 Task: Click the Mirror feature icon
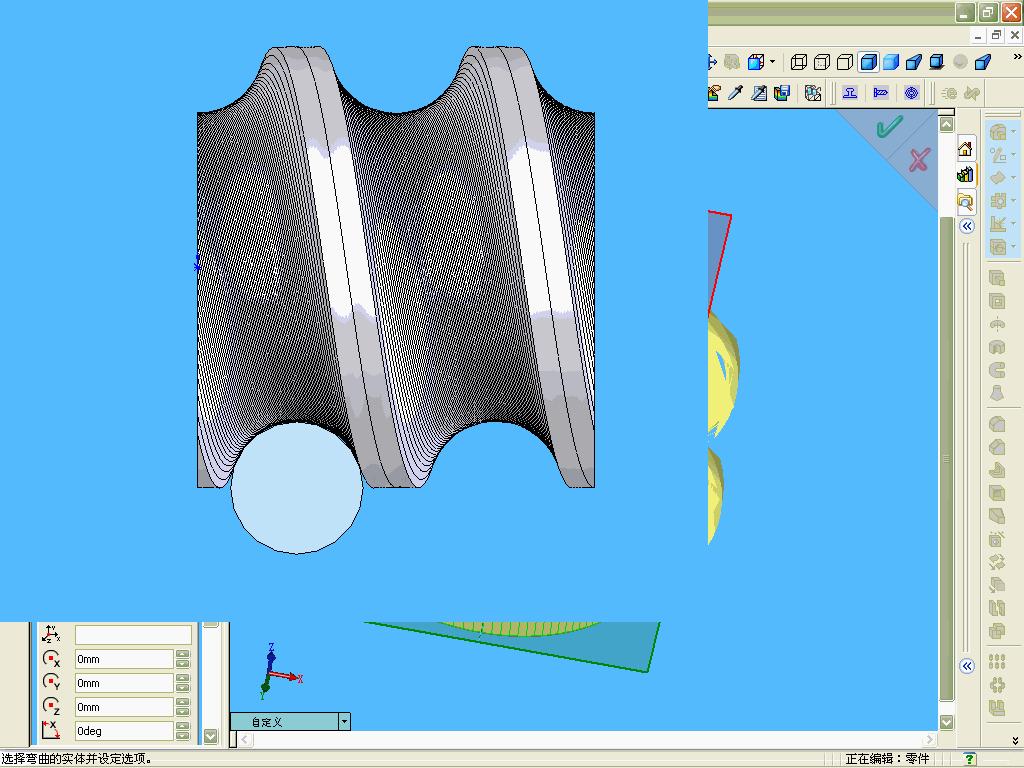coord(997,707)
